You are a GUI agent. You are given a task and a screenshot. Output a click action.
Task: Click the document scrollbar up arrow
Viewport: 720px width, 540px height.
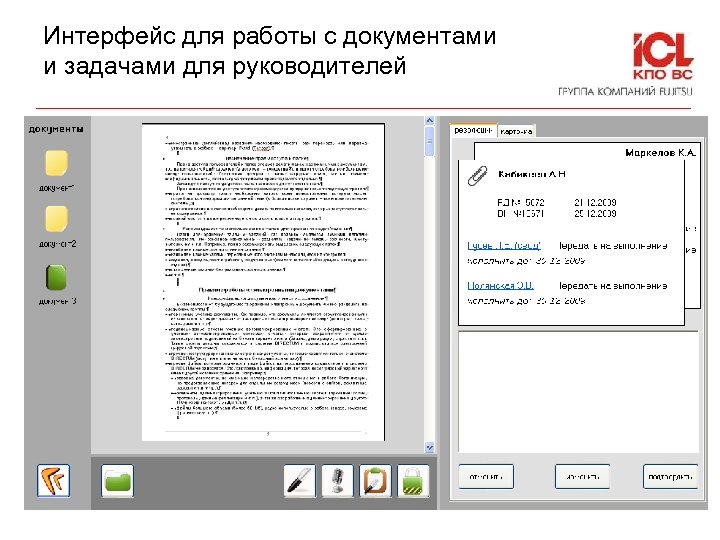coord(429,120)
